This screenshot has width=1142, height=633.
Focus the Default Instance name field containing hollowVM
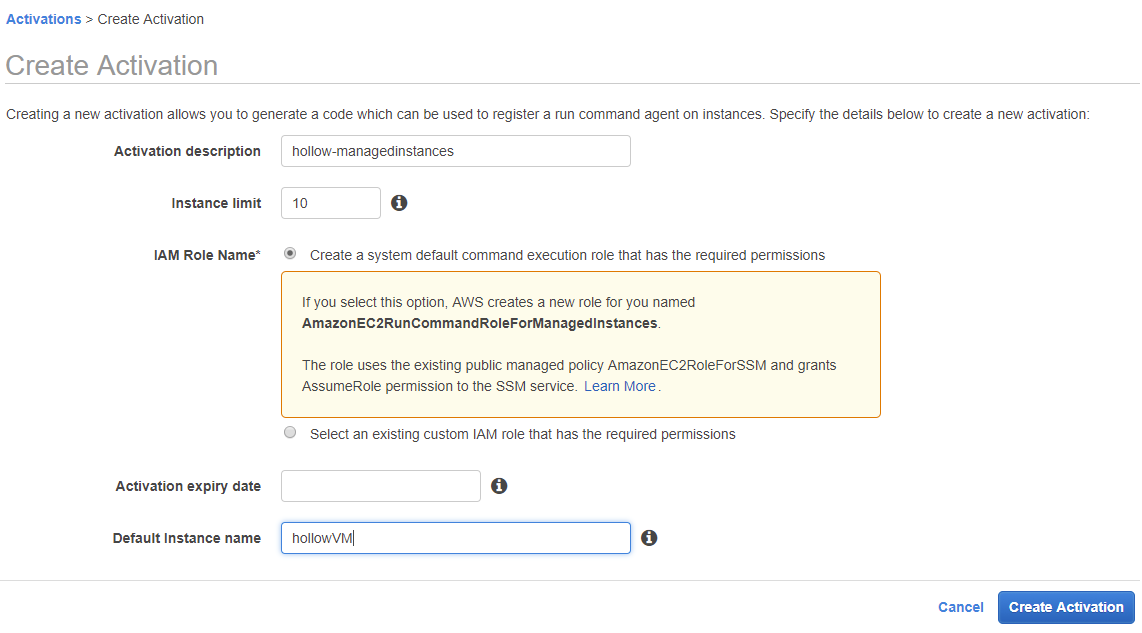[455, 538]
